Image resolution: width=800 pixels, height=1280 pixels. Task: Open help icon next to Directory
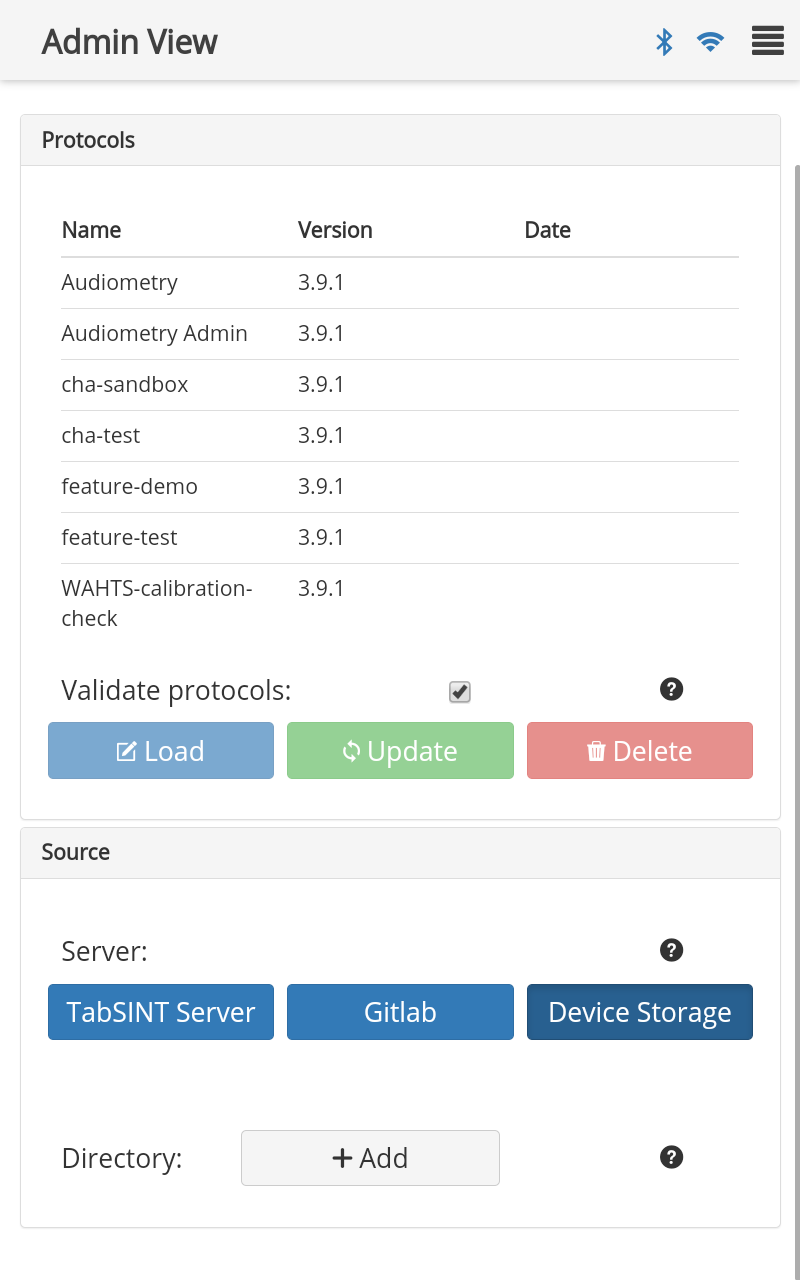(x=672, y=1157)
